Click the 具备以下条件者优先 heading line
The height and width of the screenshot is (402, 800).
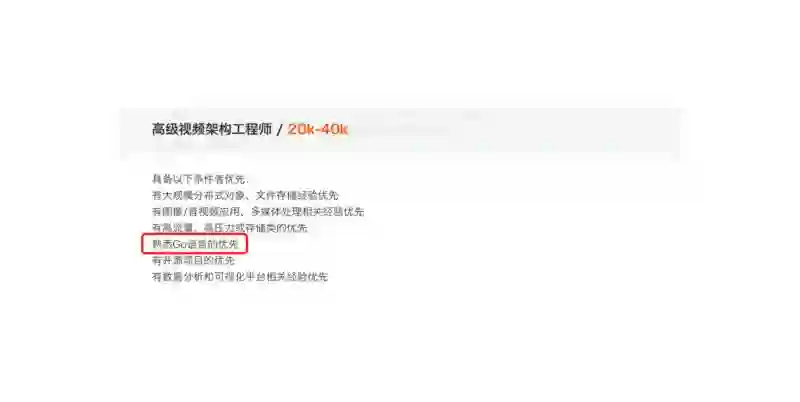[x=200, y=179]
